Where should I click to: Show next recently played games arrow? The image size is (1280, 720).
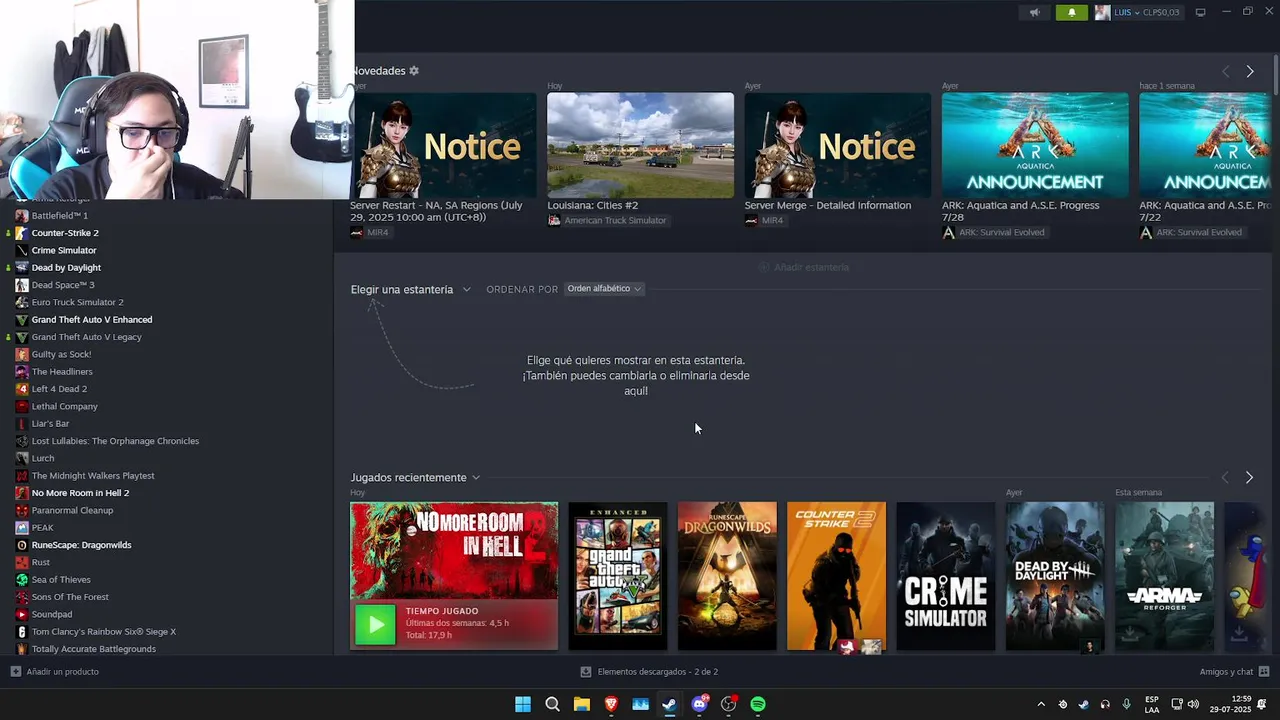click(x=1249, y=478)
